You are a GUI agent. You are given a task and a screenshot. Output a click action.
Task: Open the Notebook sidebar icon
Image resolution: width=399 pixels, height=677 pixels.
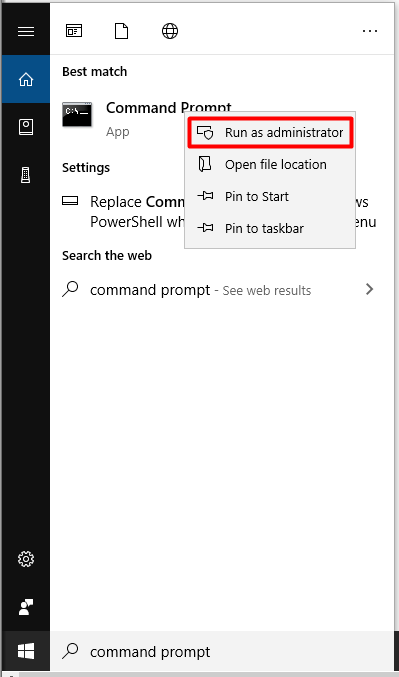pyautogui.click(x=26, y=127)
